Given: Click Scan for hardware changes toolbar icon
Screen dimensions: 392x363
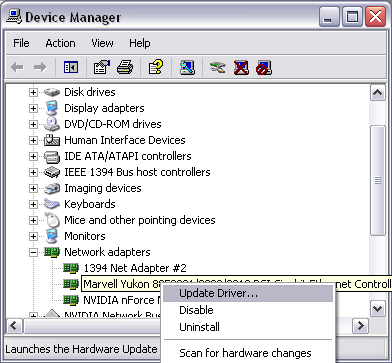Looking at the screenshot, I should [187, 68].
